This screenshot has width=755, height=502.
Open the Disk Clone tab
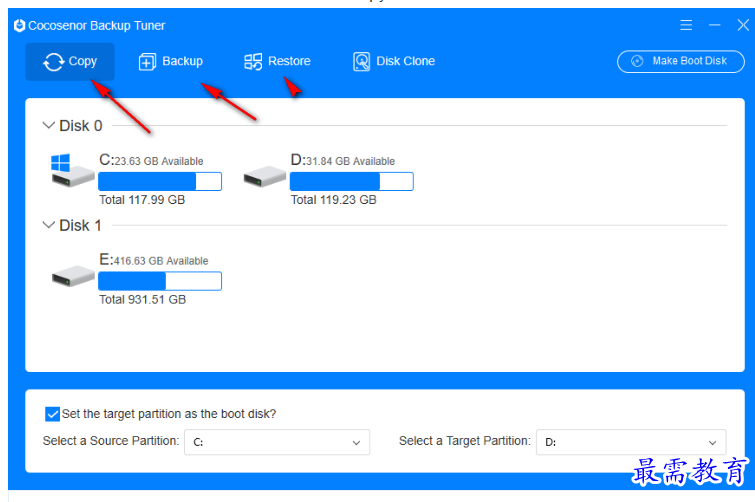[394, 62]
